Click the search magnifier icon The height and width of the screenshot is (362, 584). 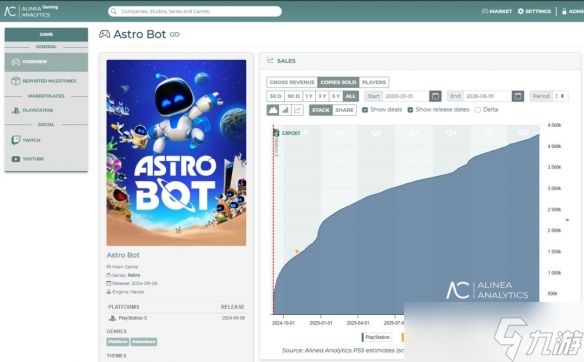(x=114, y=11)
